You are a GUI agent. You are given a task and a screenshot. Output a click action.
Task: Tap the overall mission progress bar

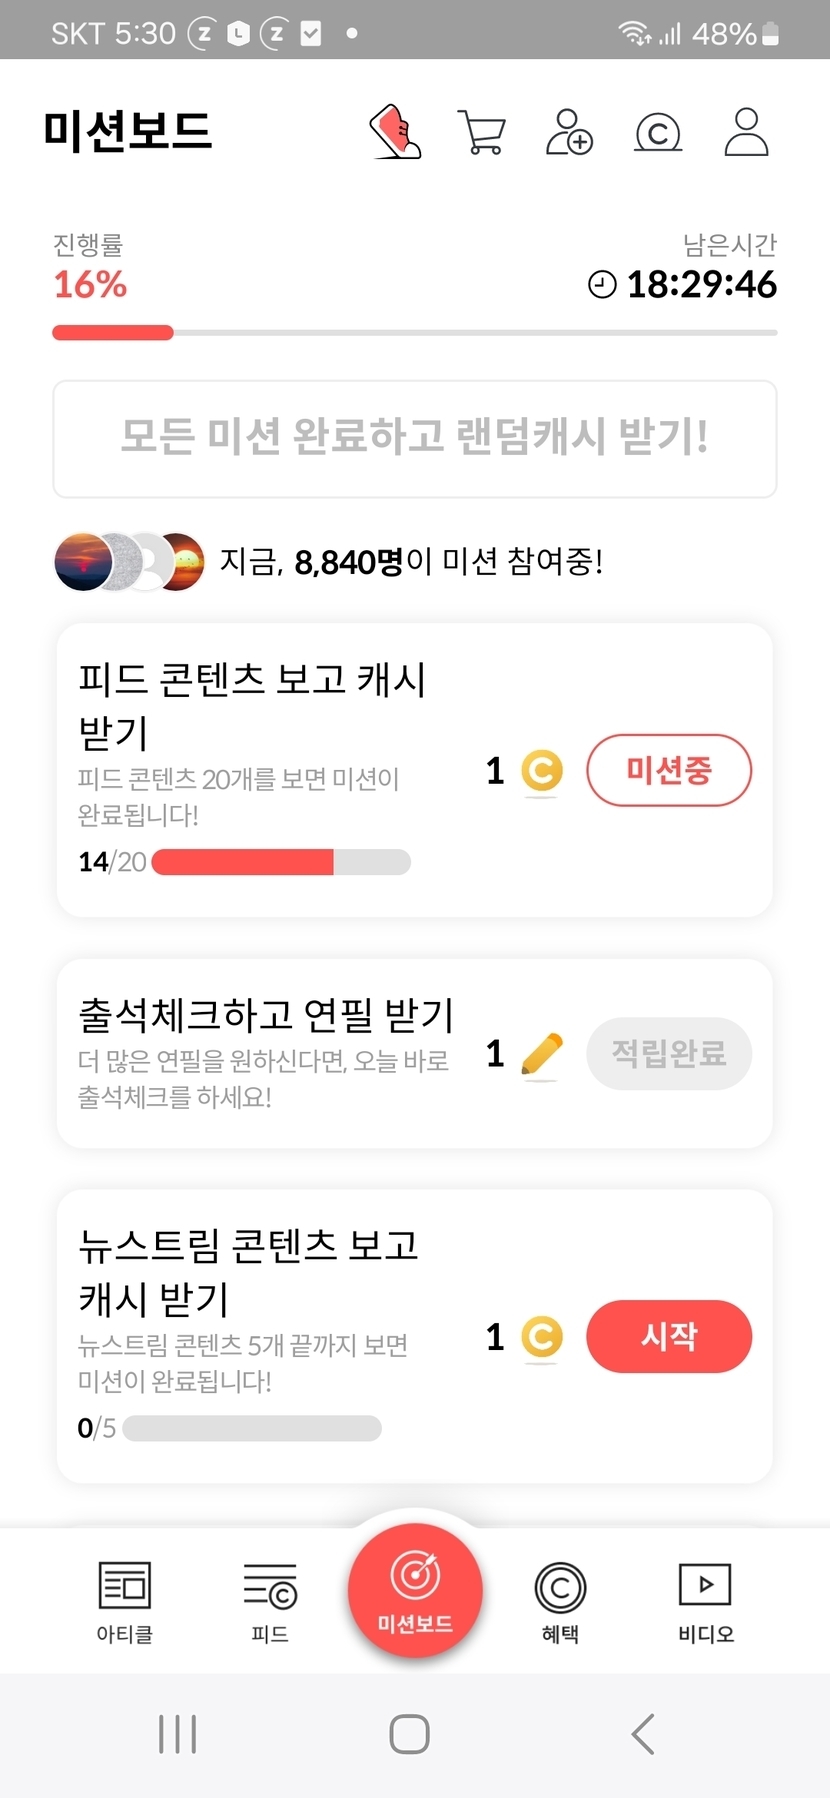pyautogui.click(x=415, y=332)
